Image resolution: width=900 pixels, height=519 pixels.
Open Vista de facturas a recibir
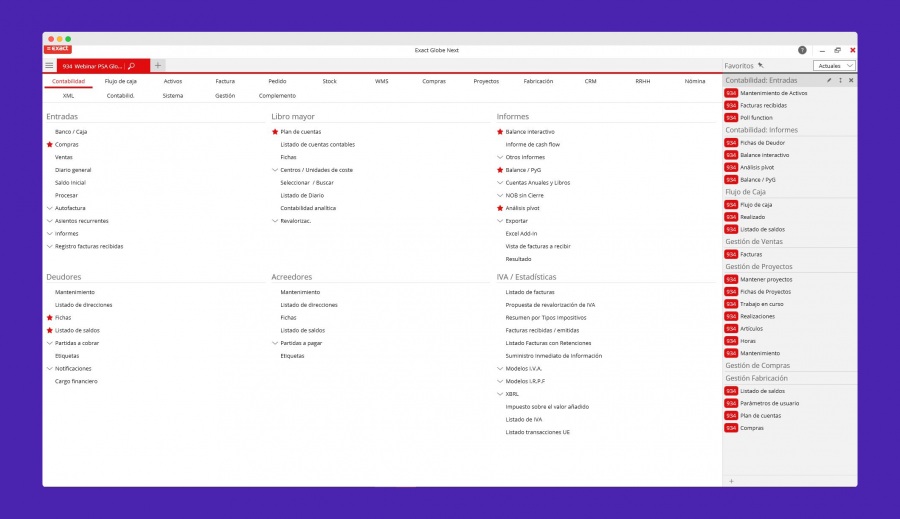(x=538, y=246)
